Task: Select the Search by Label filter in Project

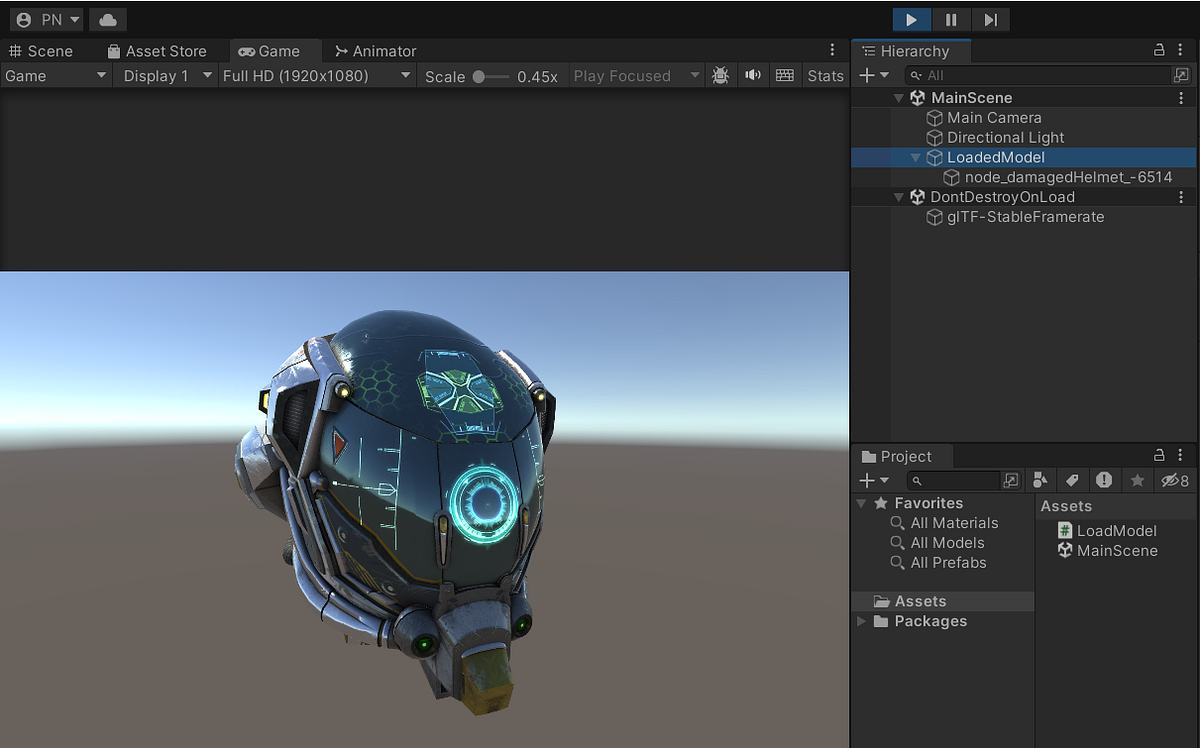Action: [x=1072, y=480]
